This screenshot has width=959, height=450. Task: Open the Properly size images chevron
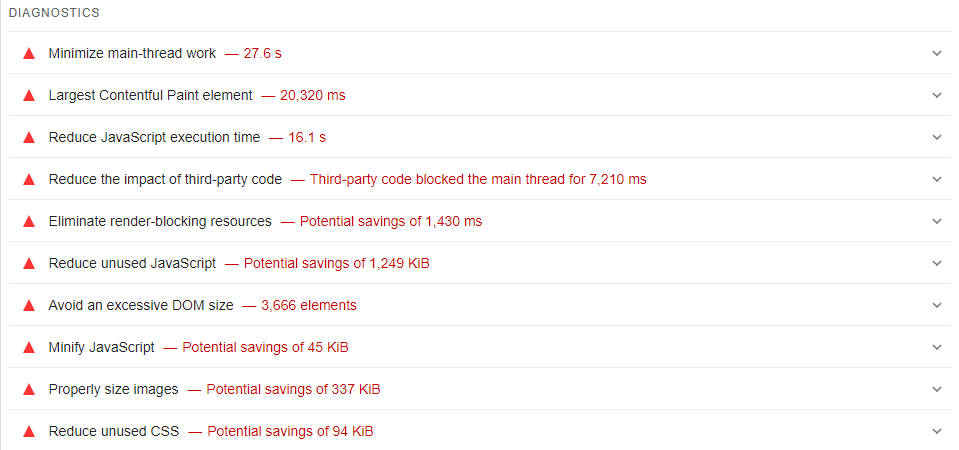coord(936,389)
